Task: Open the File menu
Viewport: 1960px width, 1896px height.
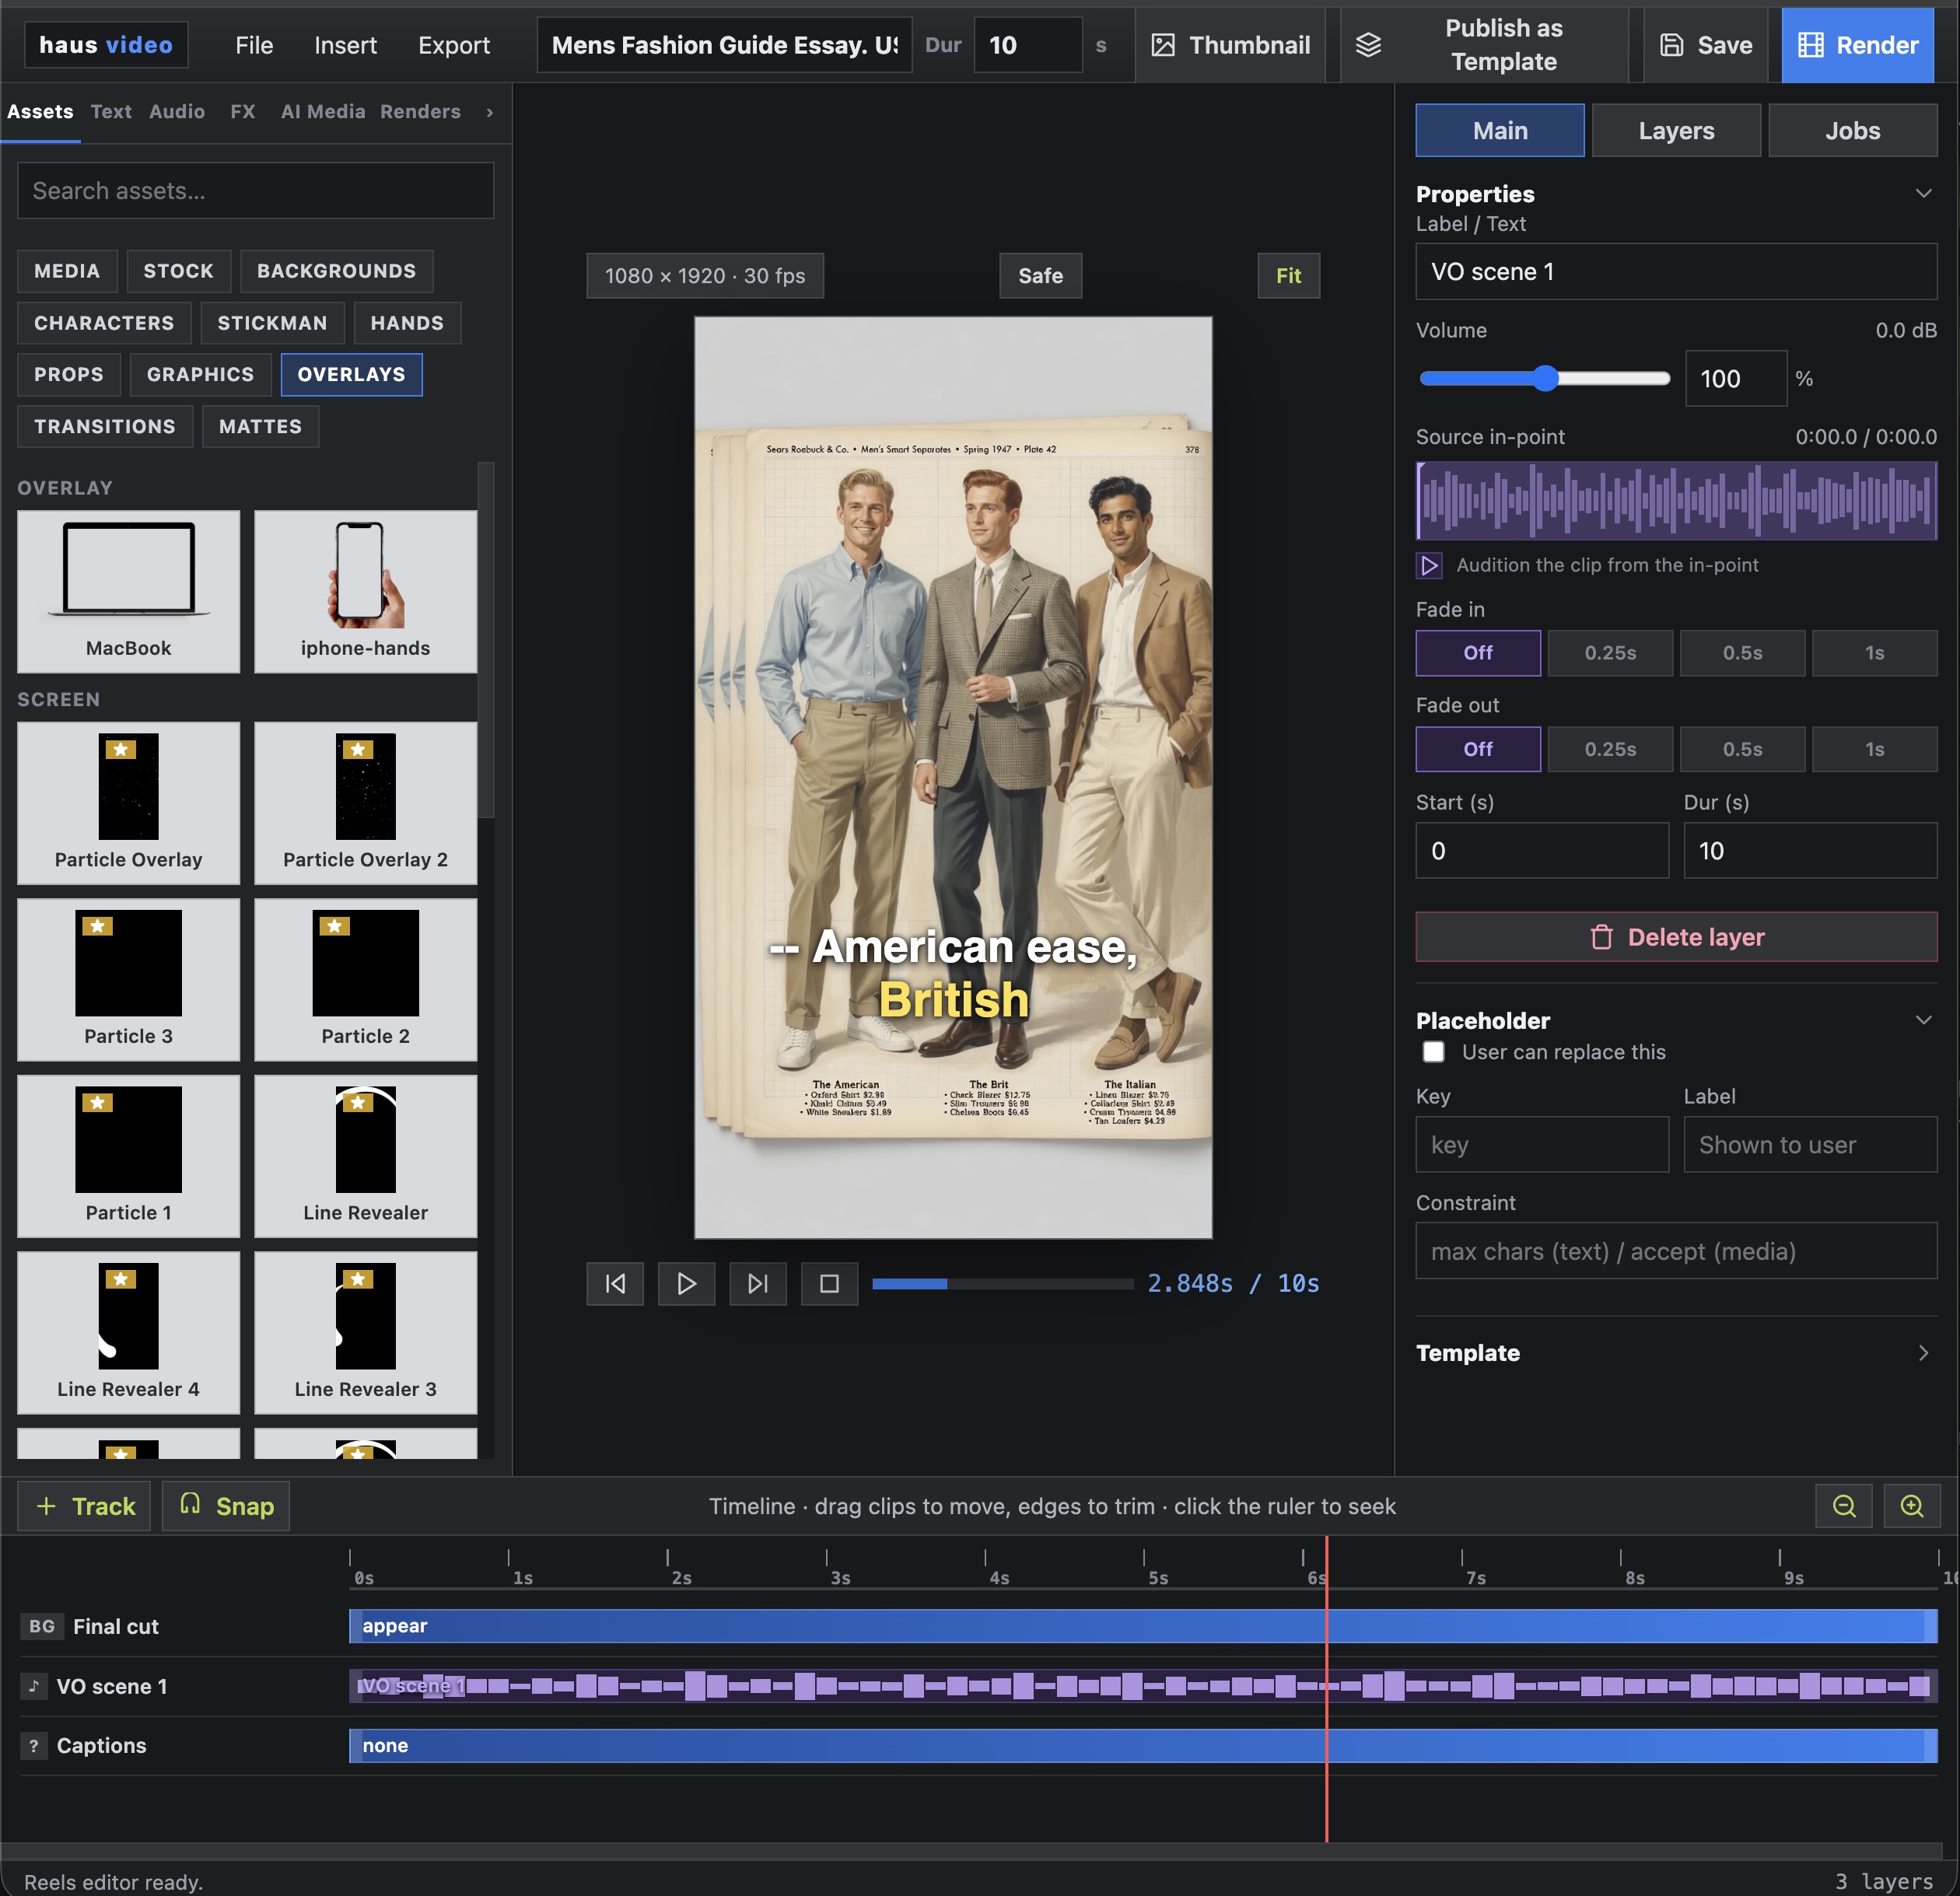Action: point(254,45)
